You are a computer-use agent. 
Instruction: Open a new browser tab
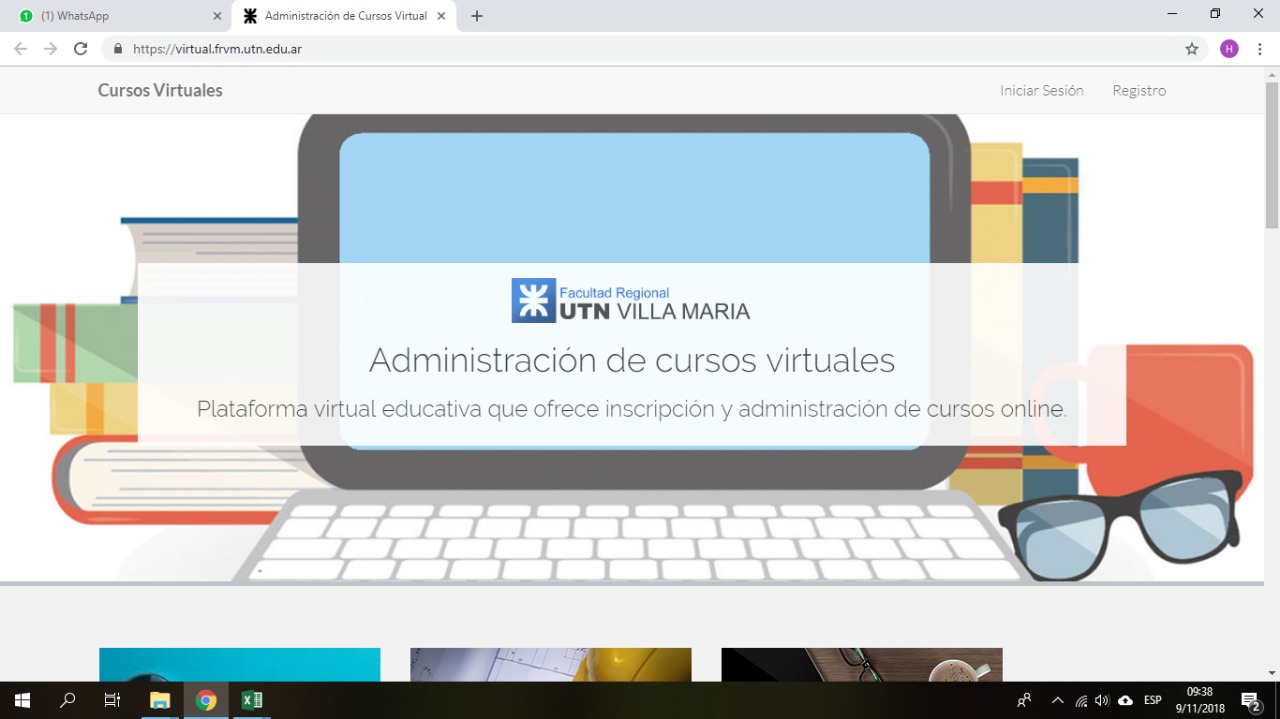click(477, 16)
